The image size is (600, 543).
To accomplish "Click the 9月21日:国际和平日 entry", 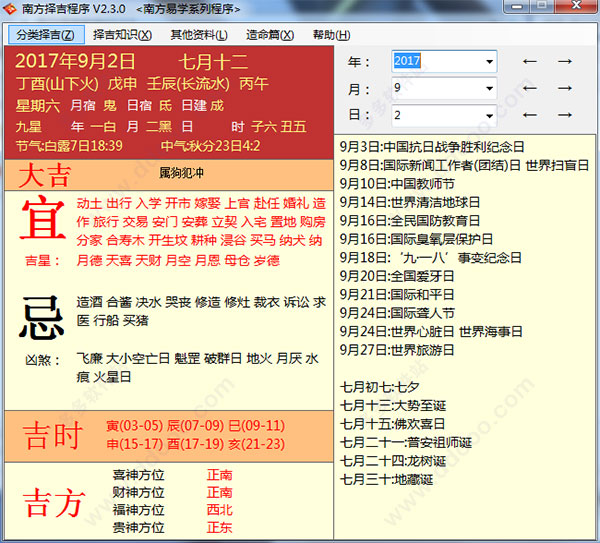I will tap(397, 294).
